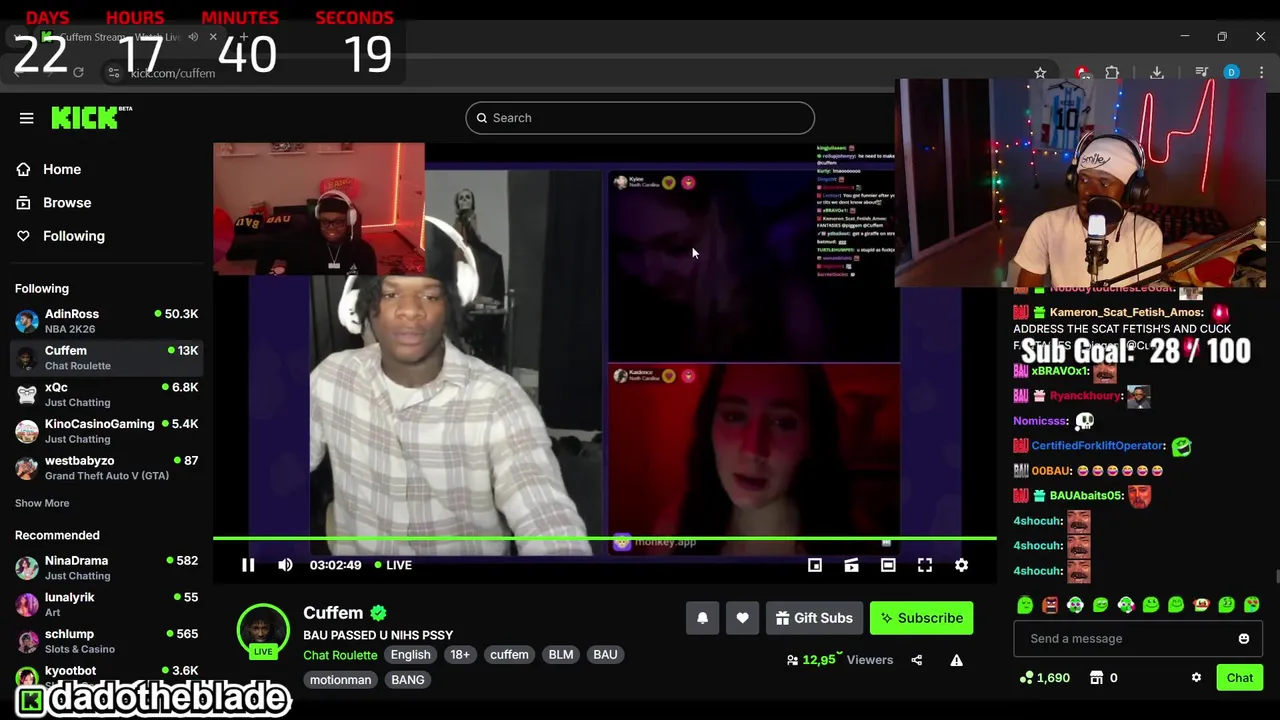Open Chrome profile avatar
The width and height of the screenshot is (1280, 720).
[x=1232, y=73]
